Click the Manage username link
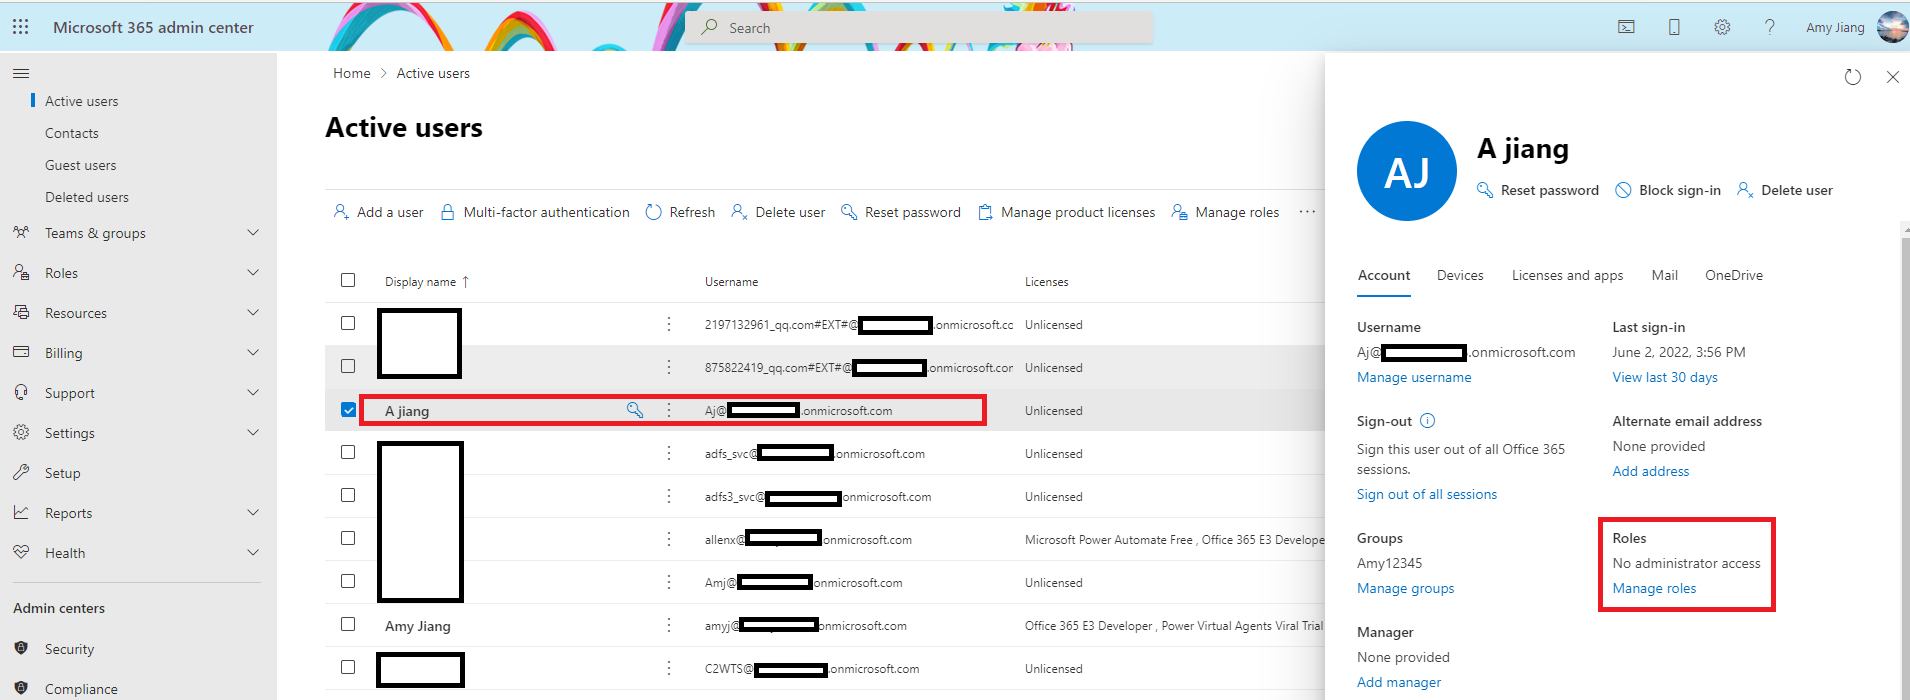Screen dimensions: 1910x700 click(x=1414, y=377)
